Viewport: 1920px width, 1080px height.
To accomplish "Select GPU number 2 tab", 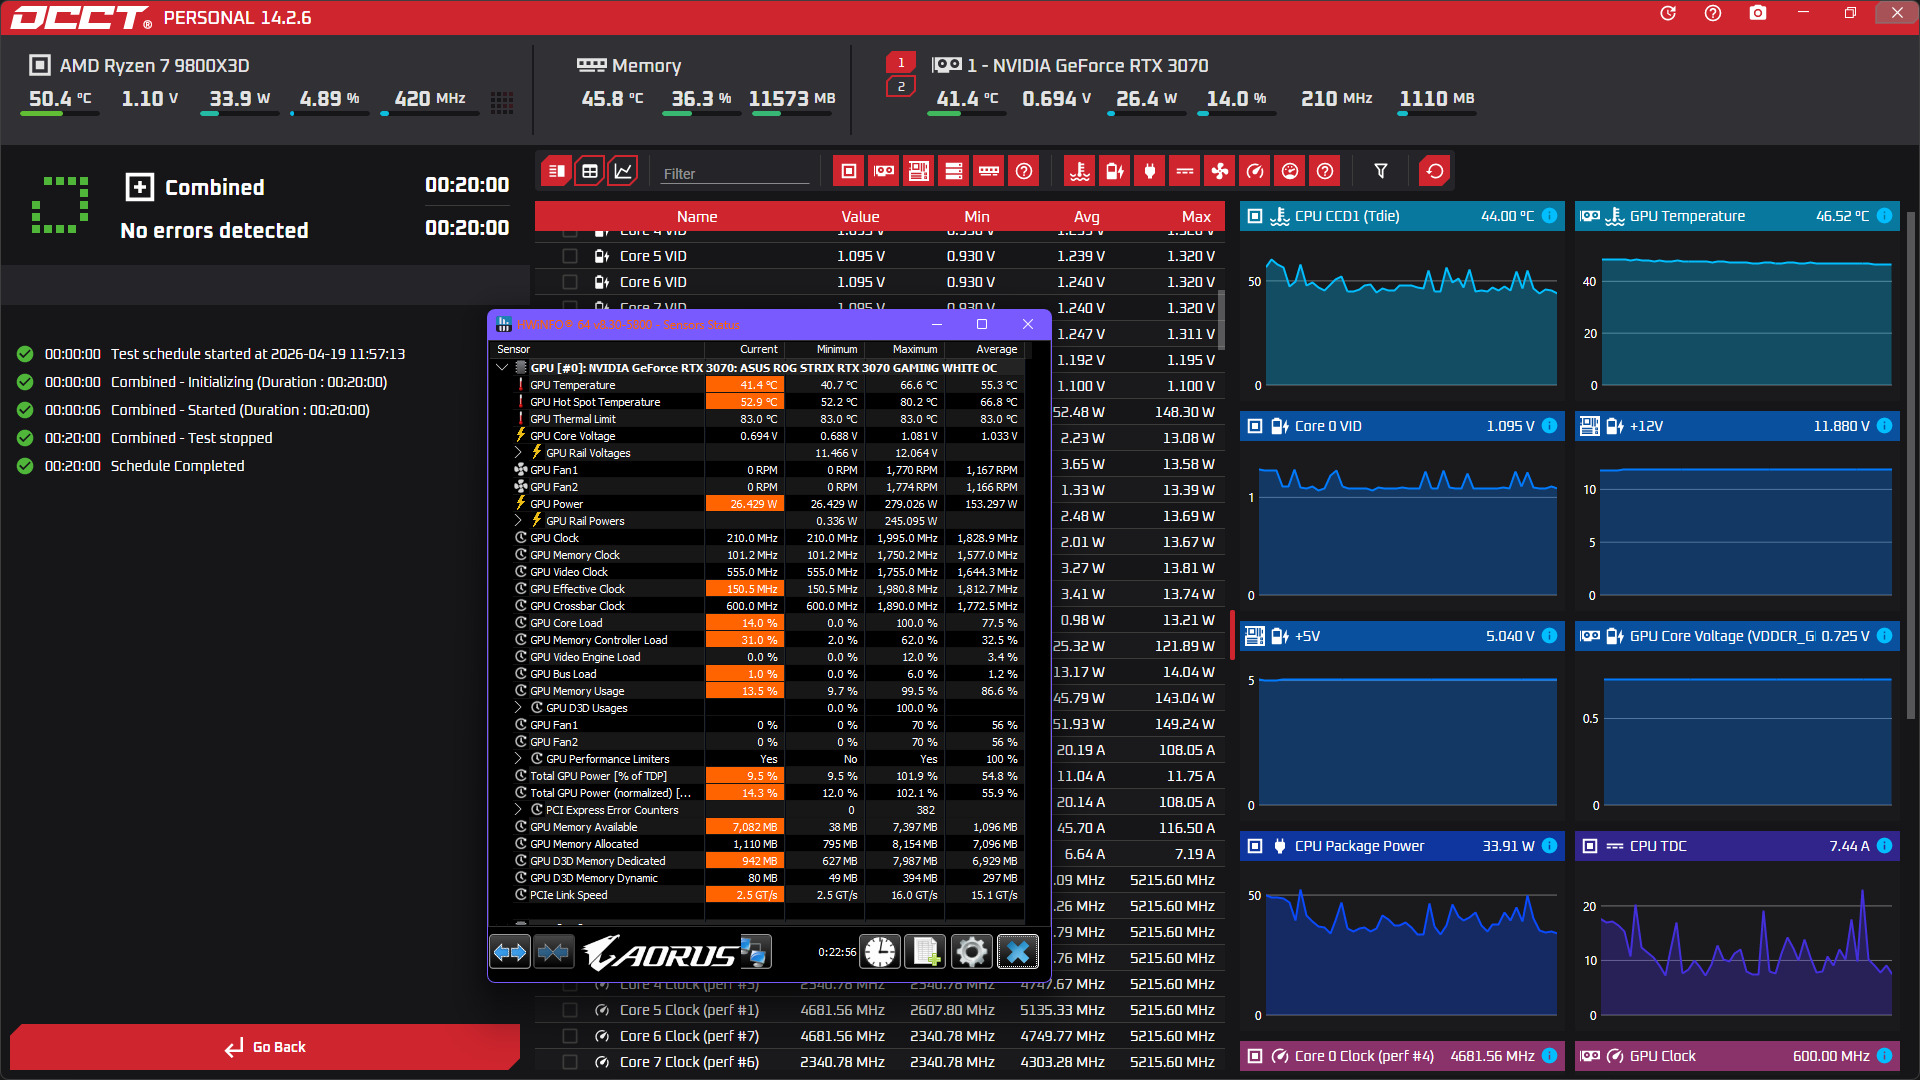I will (900, 87).
